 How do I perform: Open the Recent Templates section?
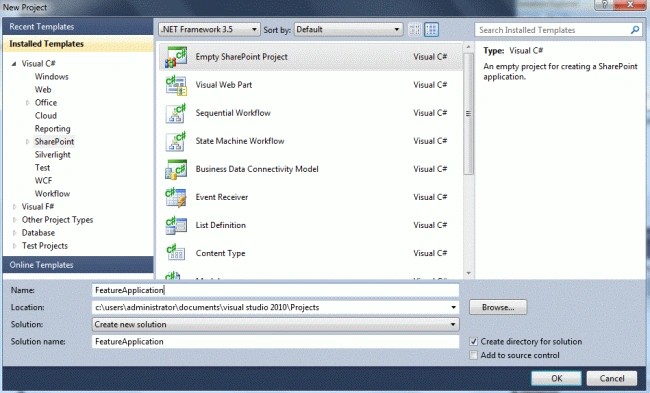pos(78,27)
